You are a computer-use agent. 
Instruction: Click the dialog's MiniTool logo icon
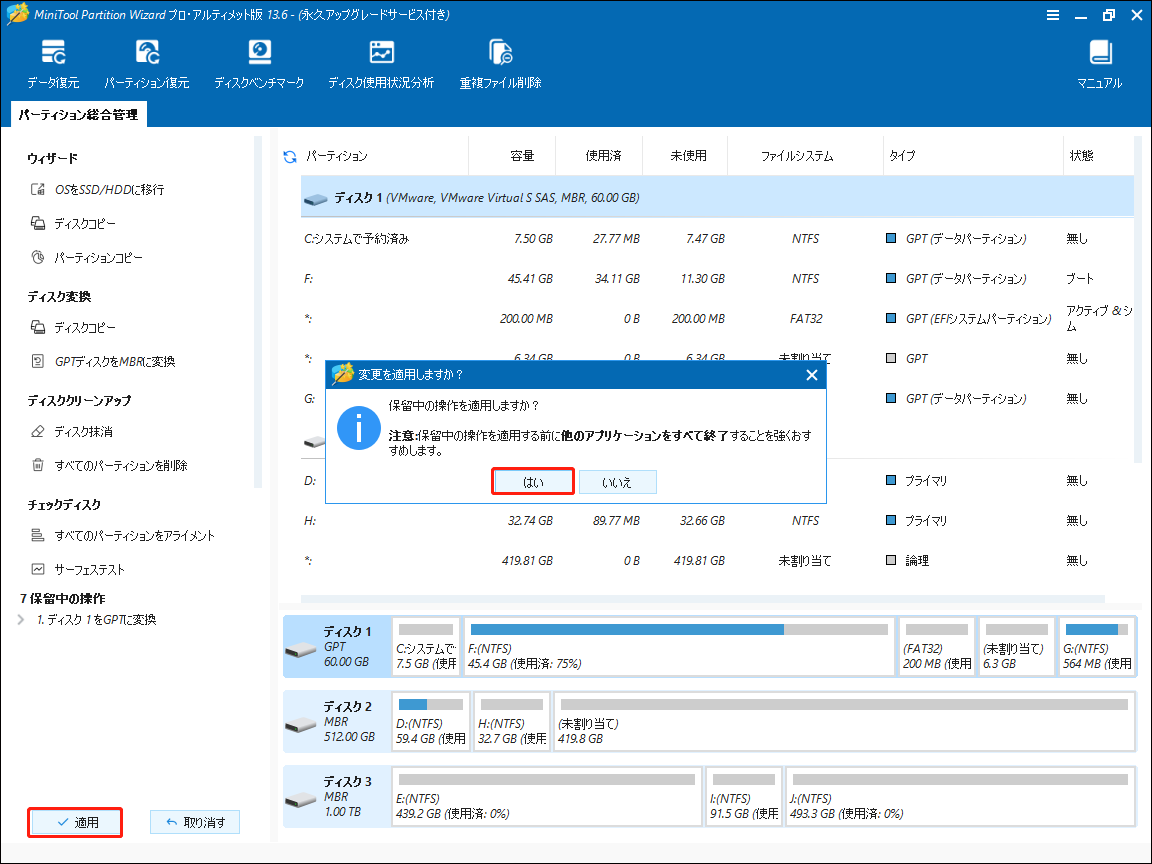coord(342,374)
